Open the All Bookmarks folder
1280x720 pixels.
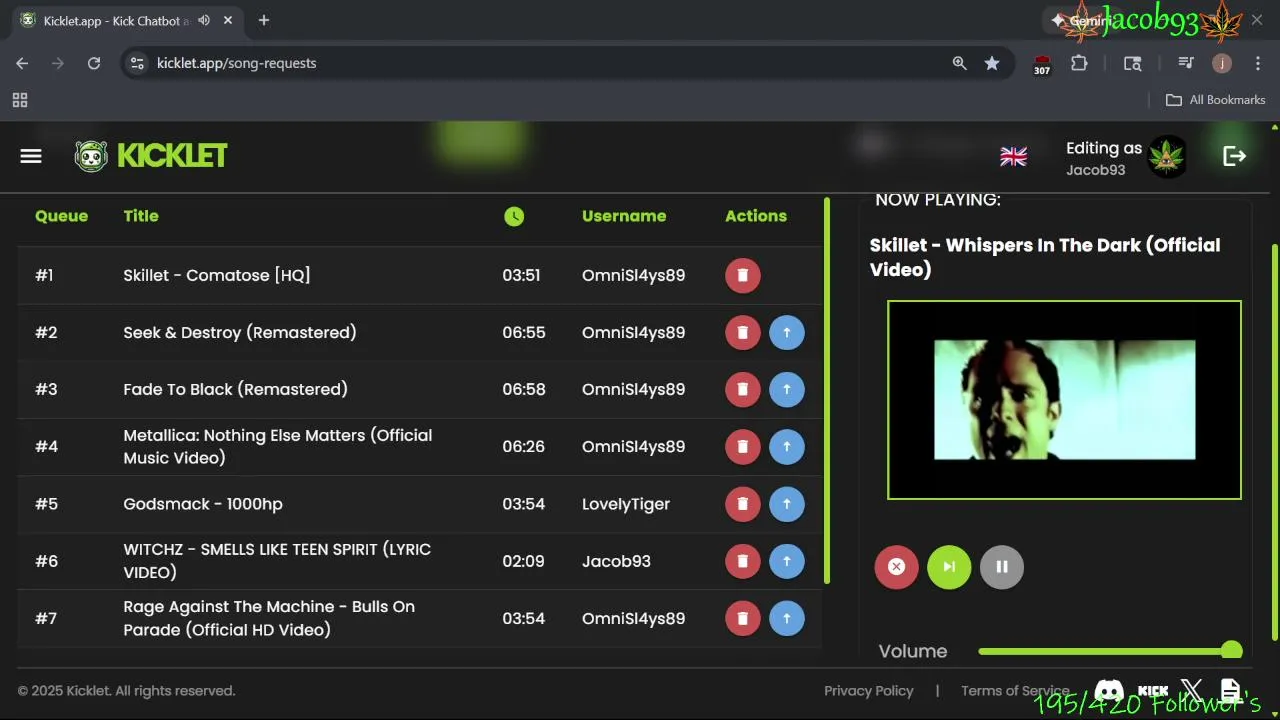[x=1216, y=100]
